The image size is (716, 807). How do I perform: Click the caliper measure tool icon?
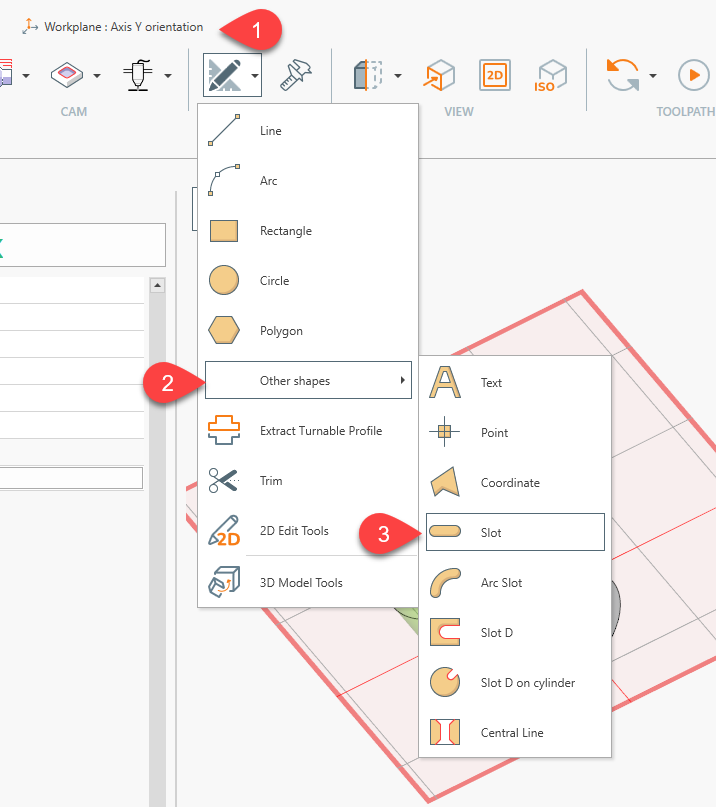coord(294,75)
